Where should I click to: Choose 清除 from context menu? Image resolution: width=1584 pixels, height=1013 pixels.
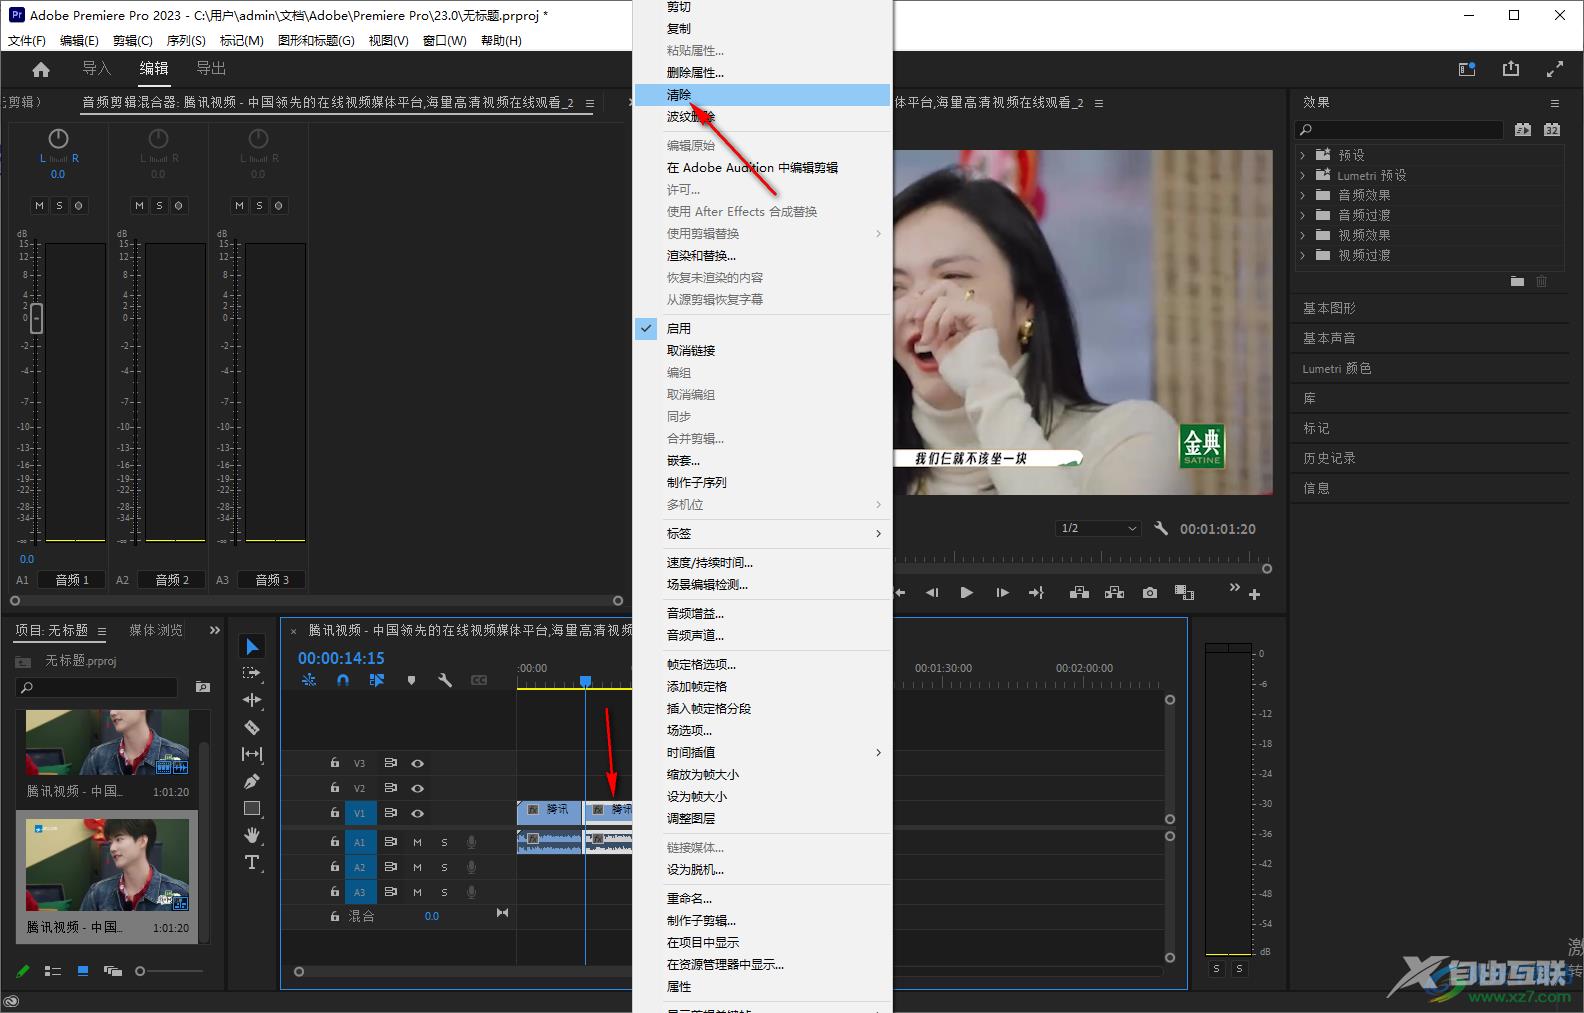pos(762,94)
